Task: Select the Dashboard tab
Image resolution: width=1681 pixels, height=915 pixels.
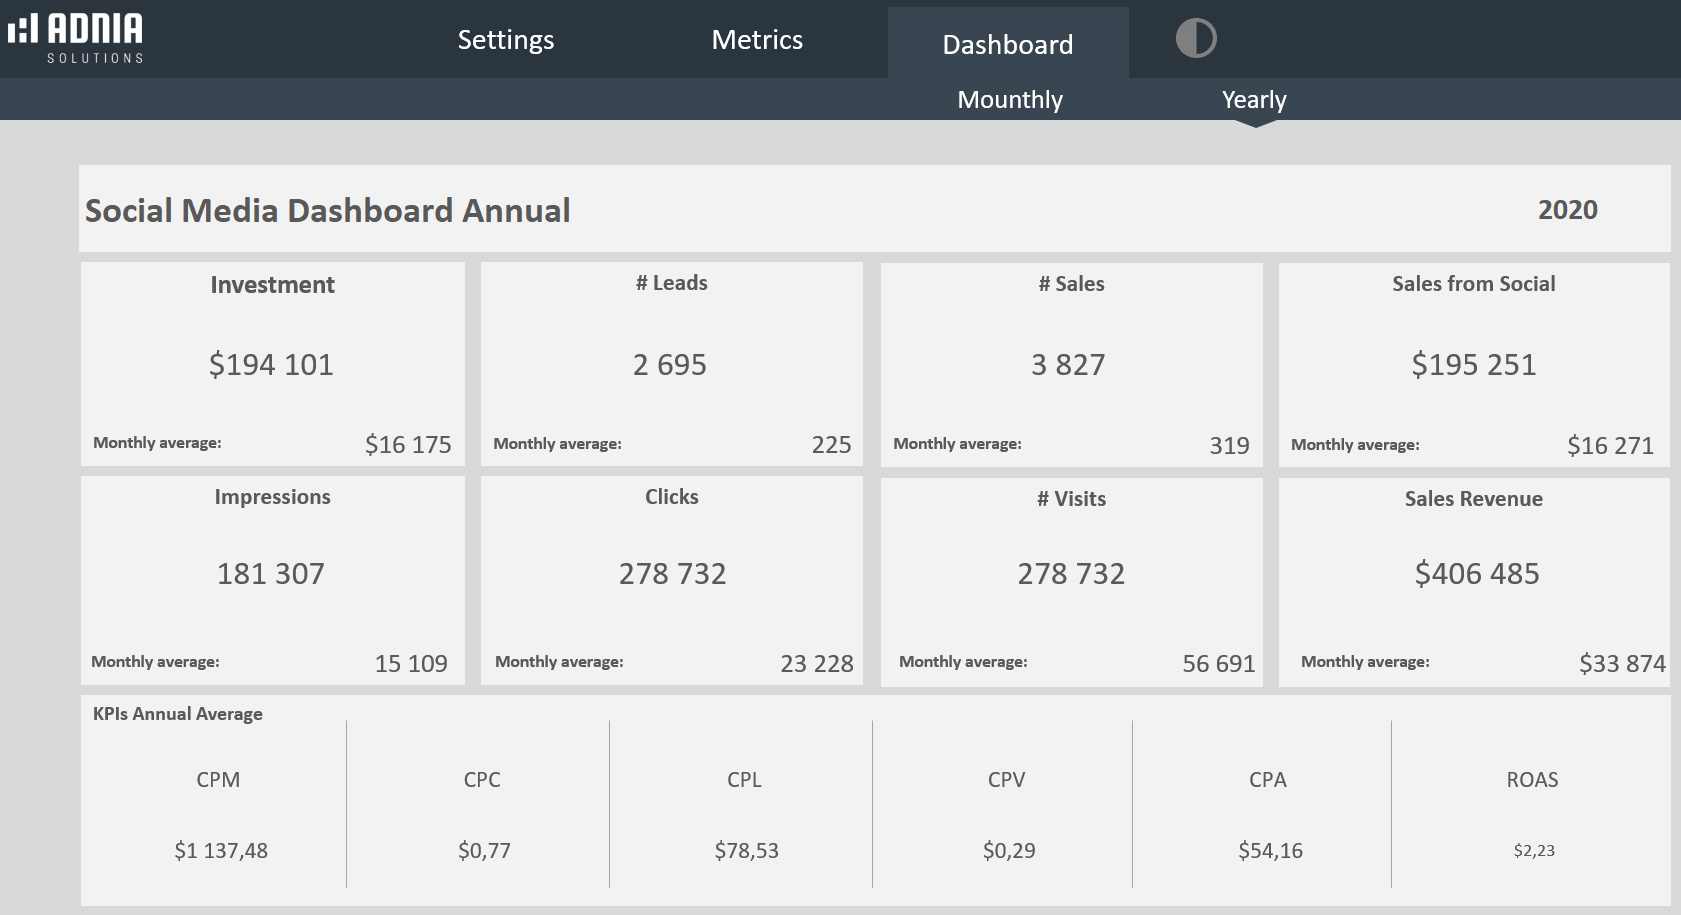Action: tap(1007, 44)
